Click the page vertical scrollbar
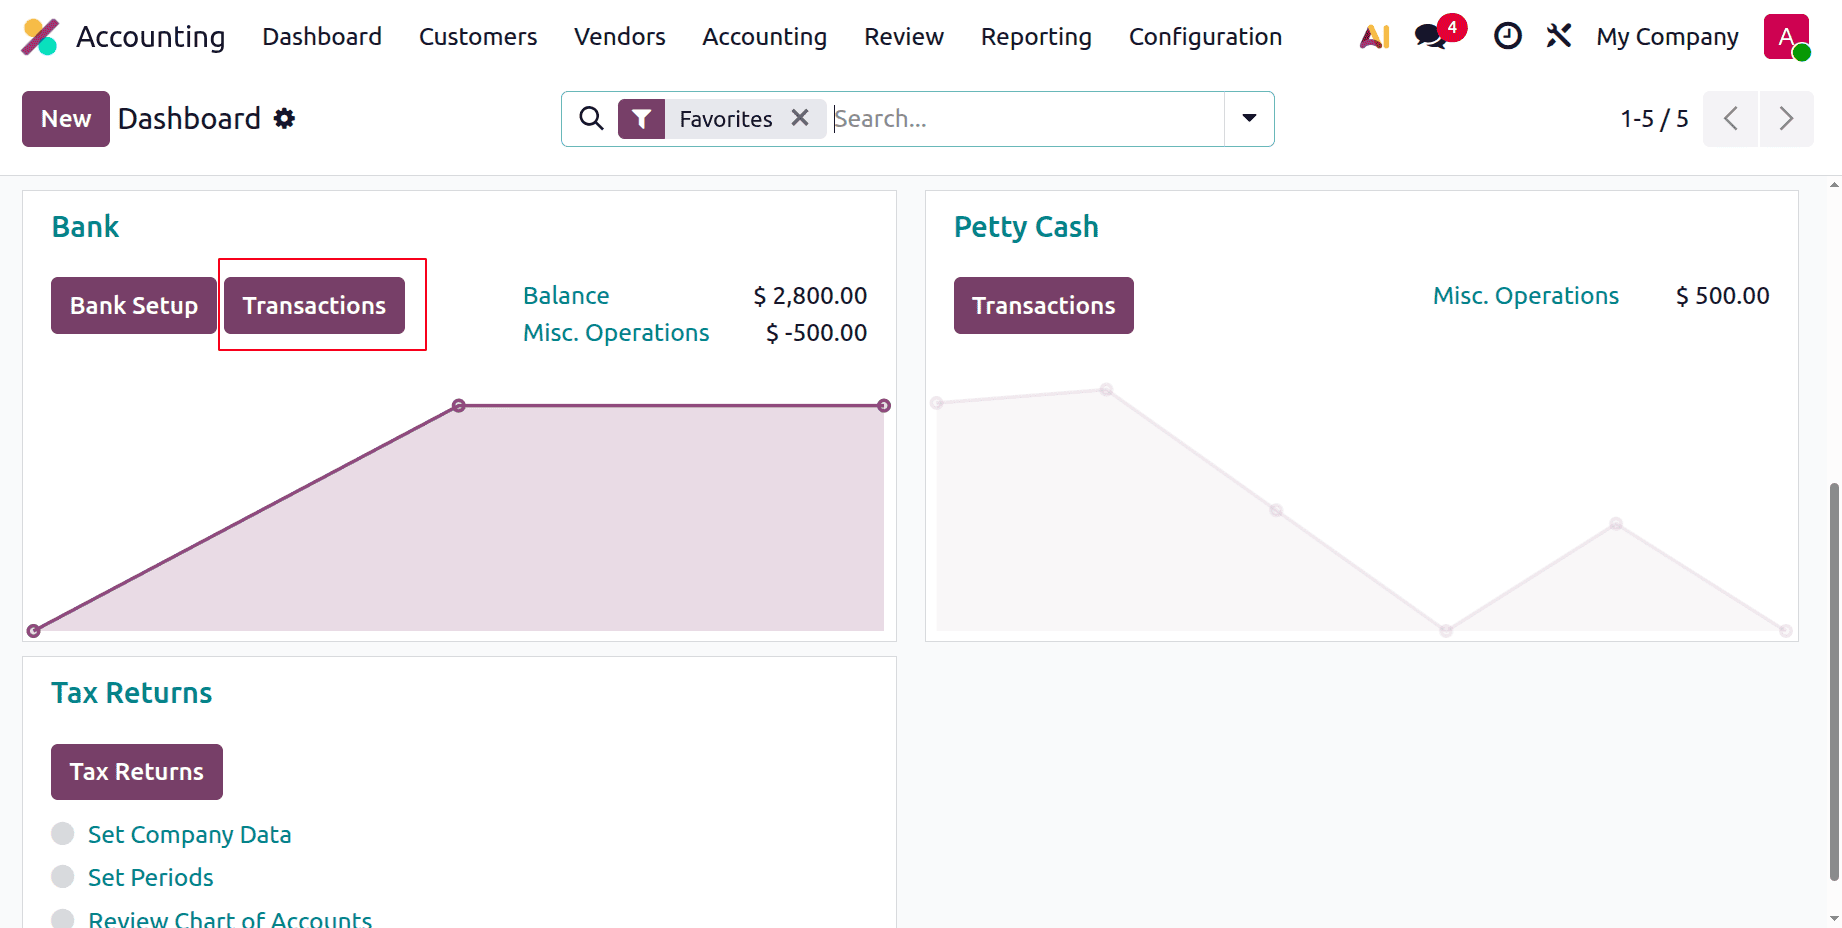The image size is (1842, 928). 1834,680
